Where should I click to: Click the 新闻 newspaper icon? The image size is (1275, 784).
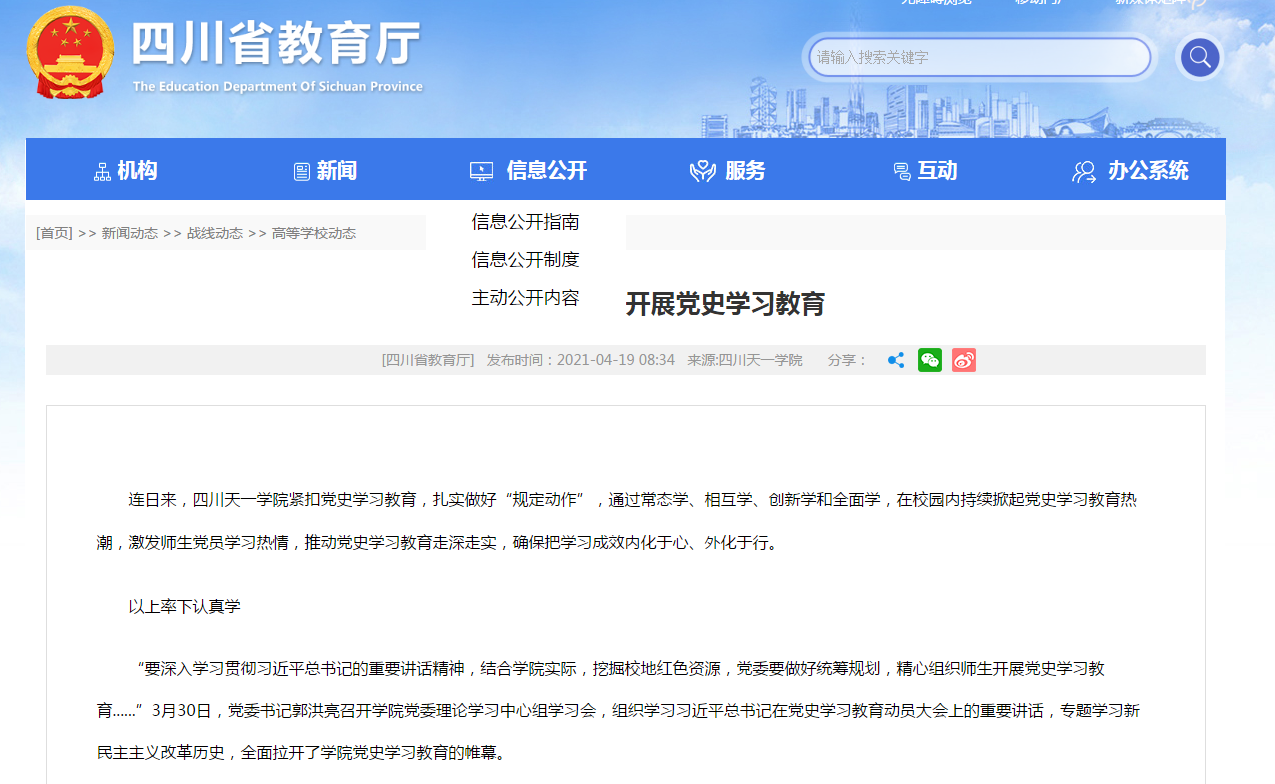coord(302,172)
